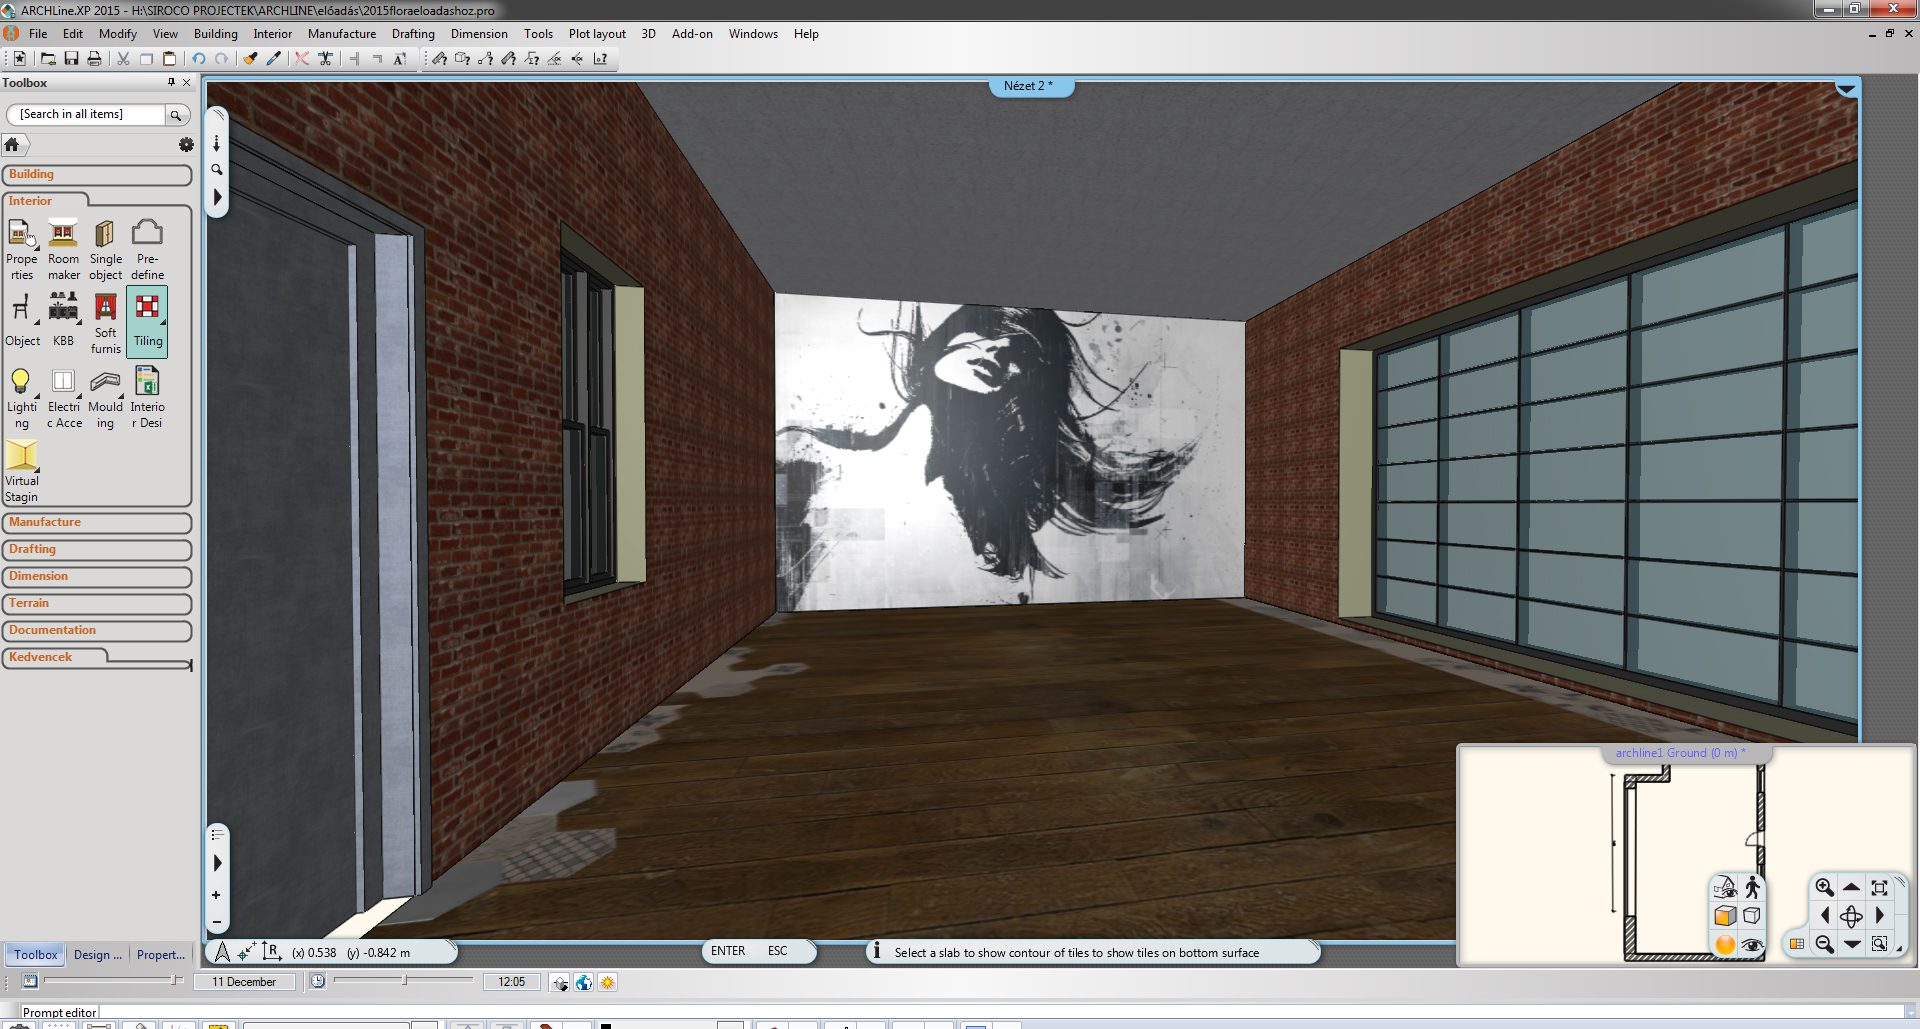This screenshot has width=1920, height=1029.
Task: Click the toolbox settings gear icon
Action: tap(186, 145)
